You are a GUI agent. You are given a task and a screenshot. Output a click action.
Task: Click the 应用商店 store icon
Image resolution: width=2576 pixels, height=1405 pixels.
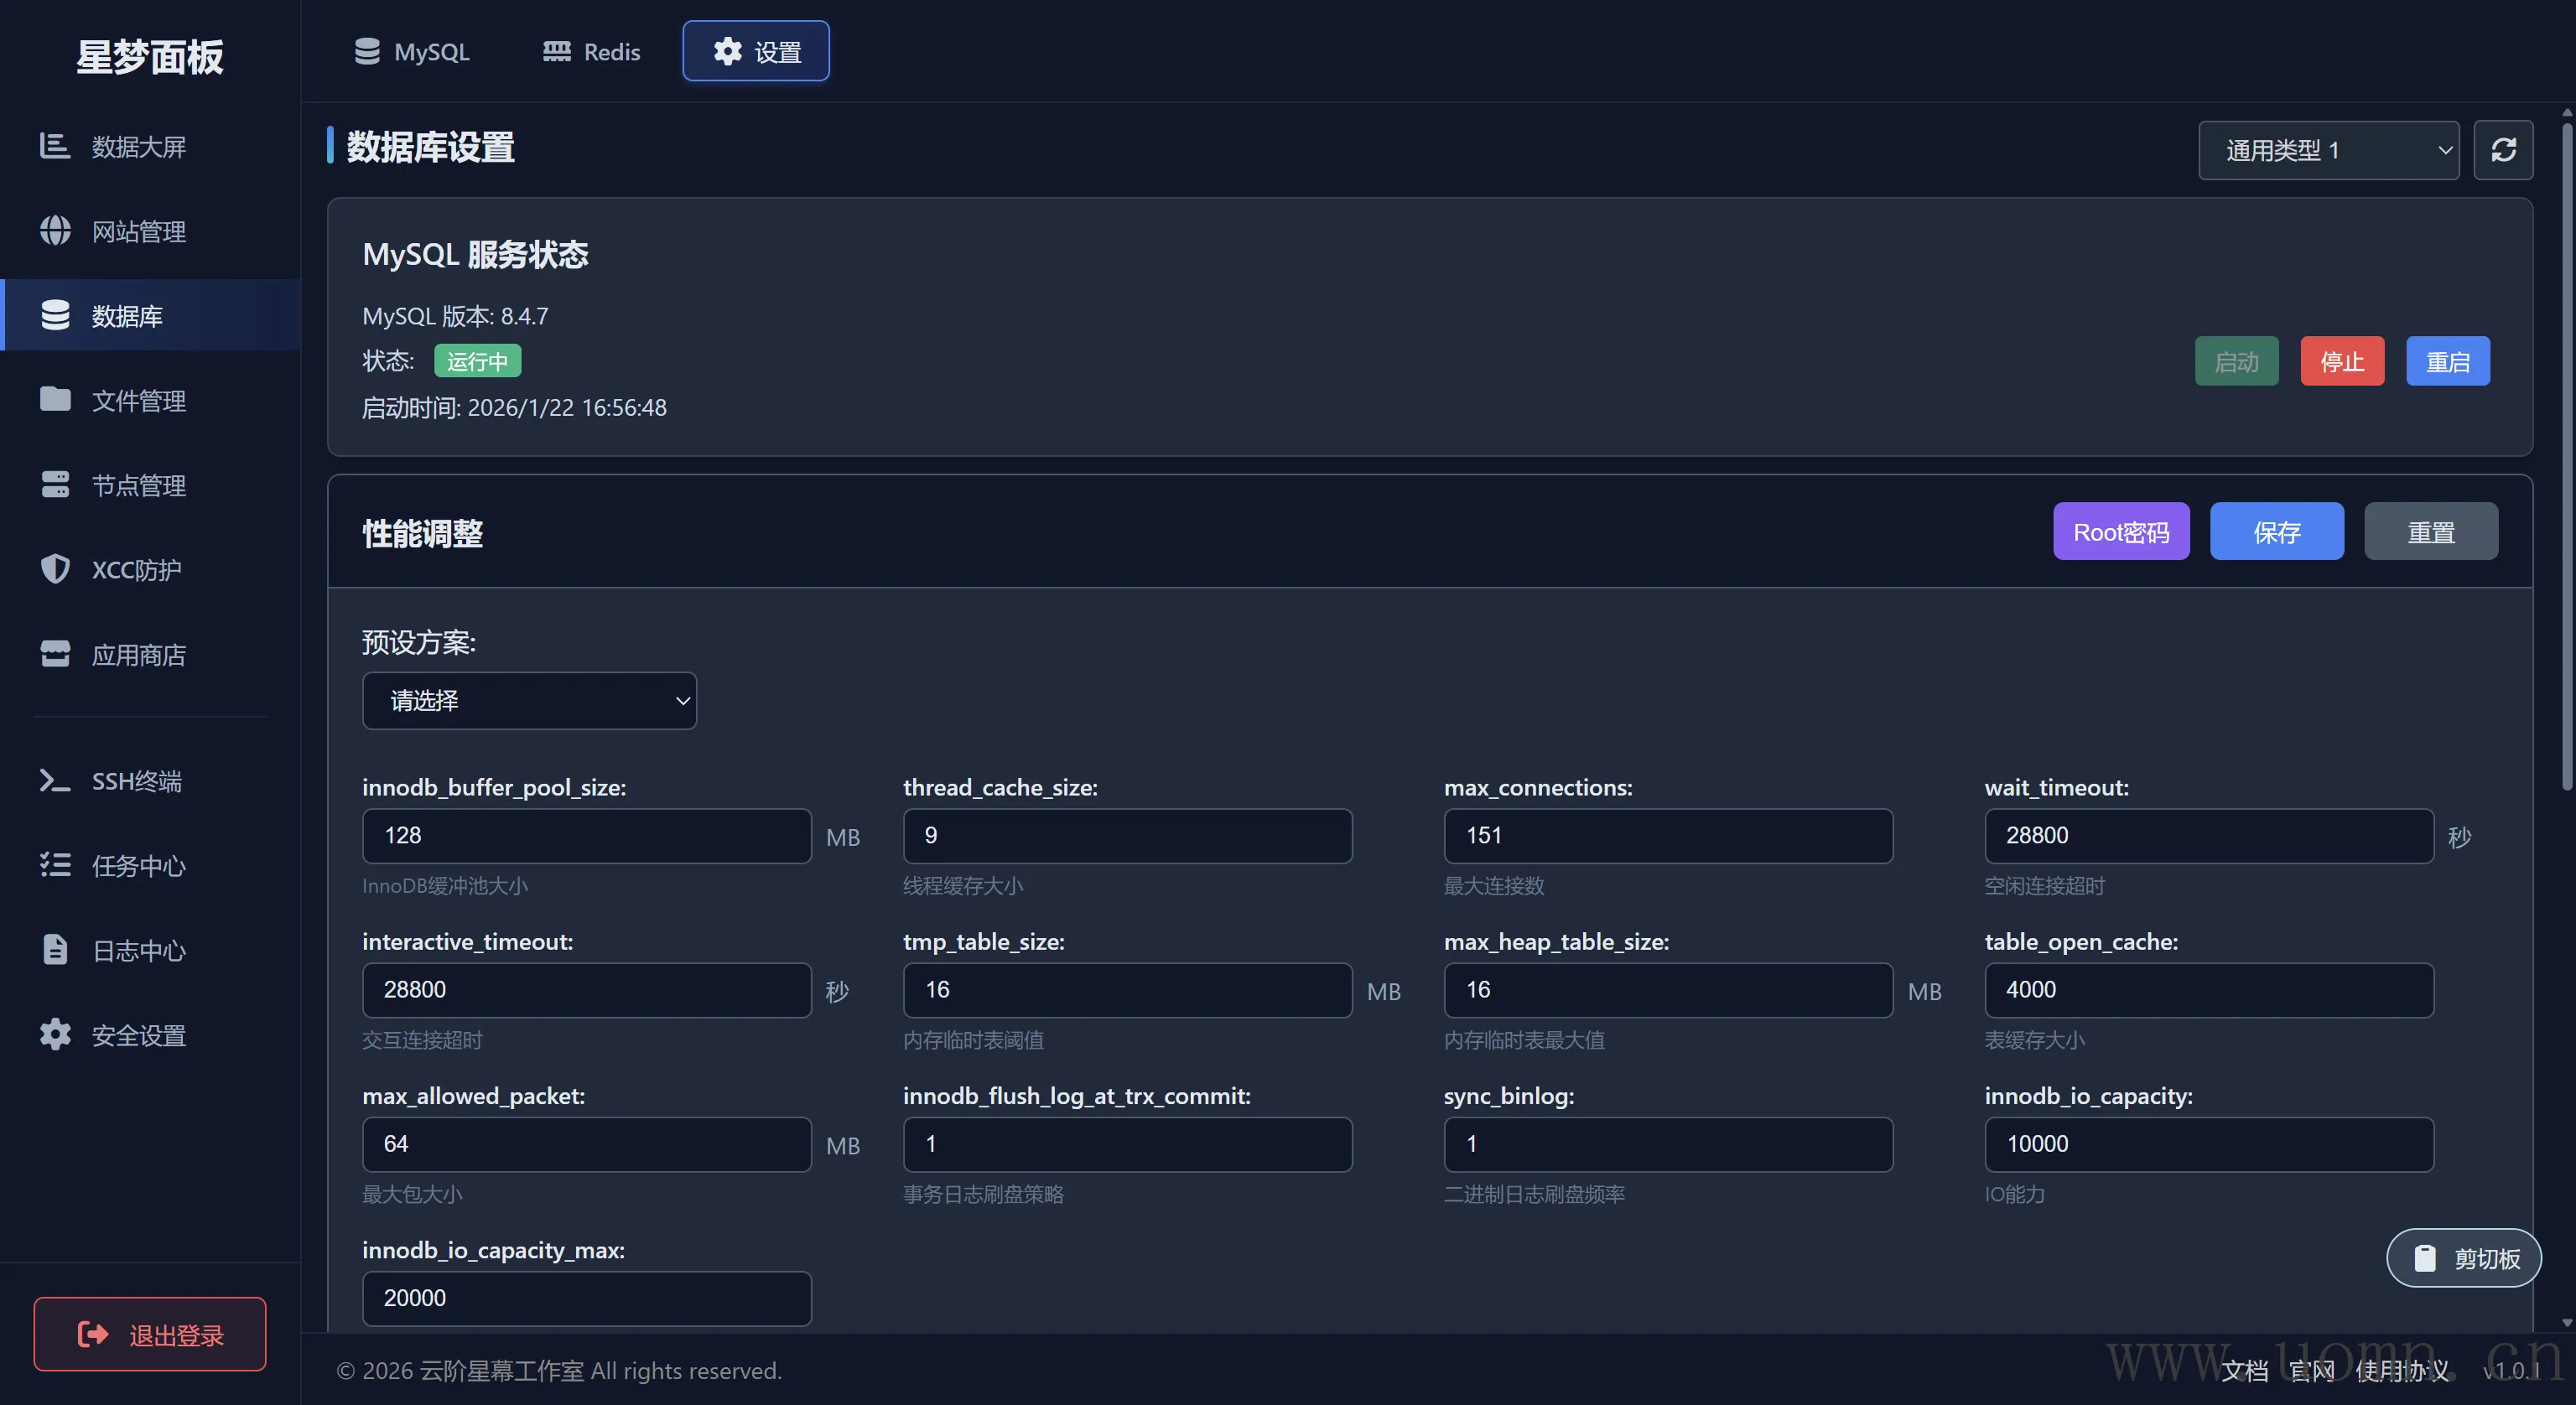point(55,654)
